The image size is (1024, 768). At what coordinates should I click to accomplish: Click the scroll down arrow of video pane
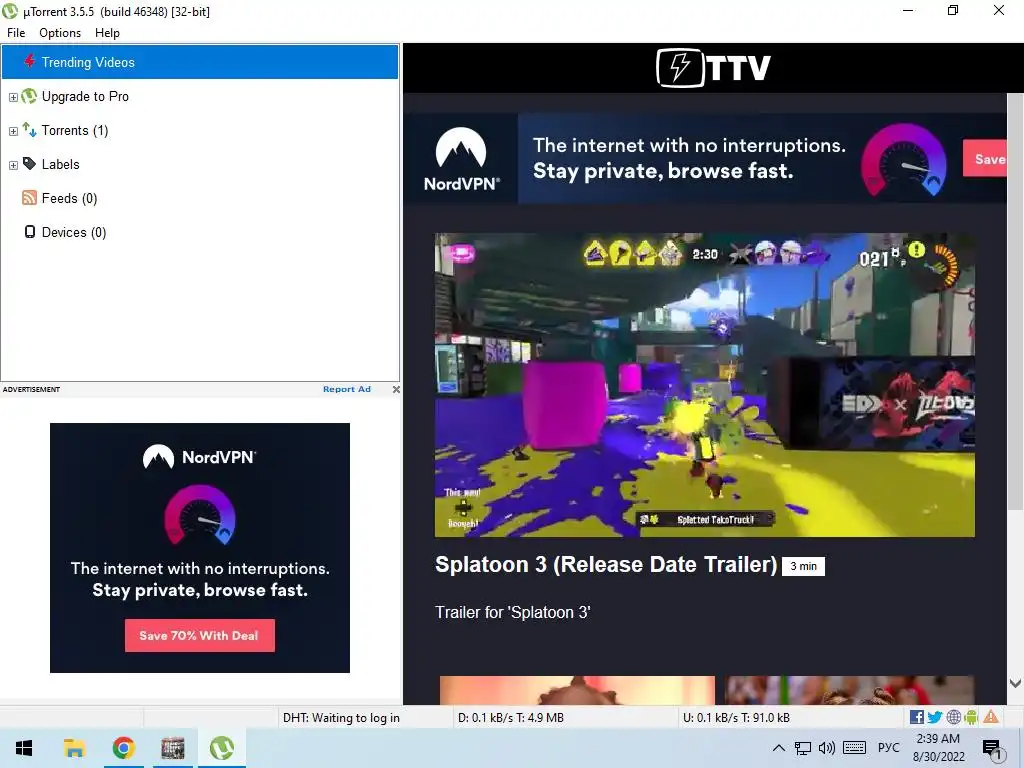(x=1015, y=684)
